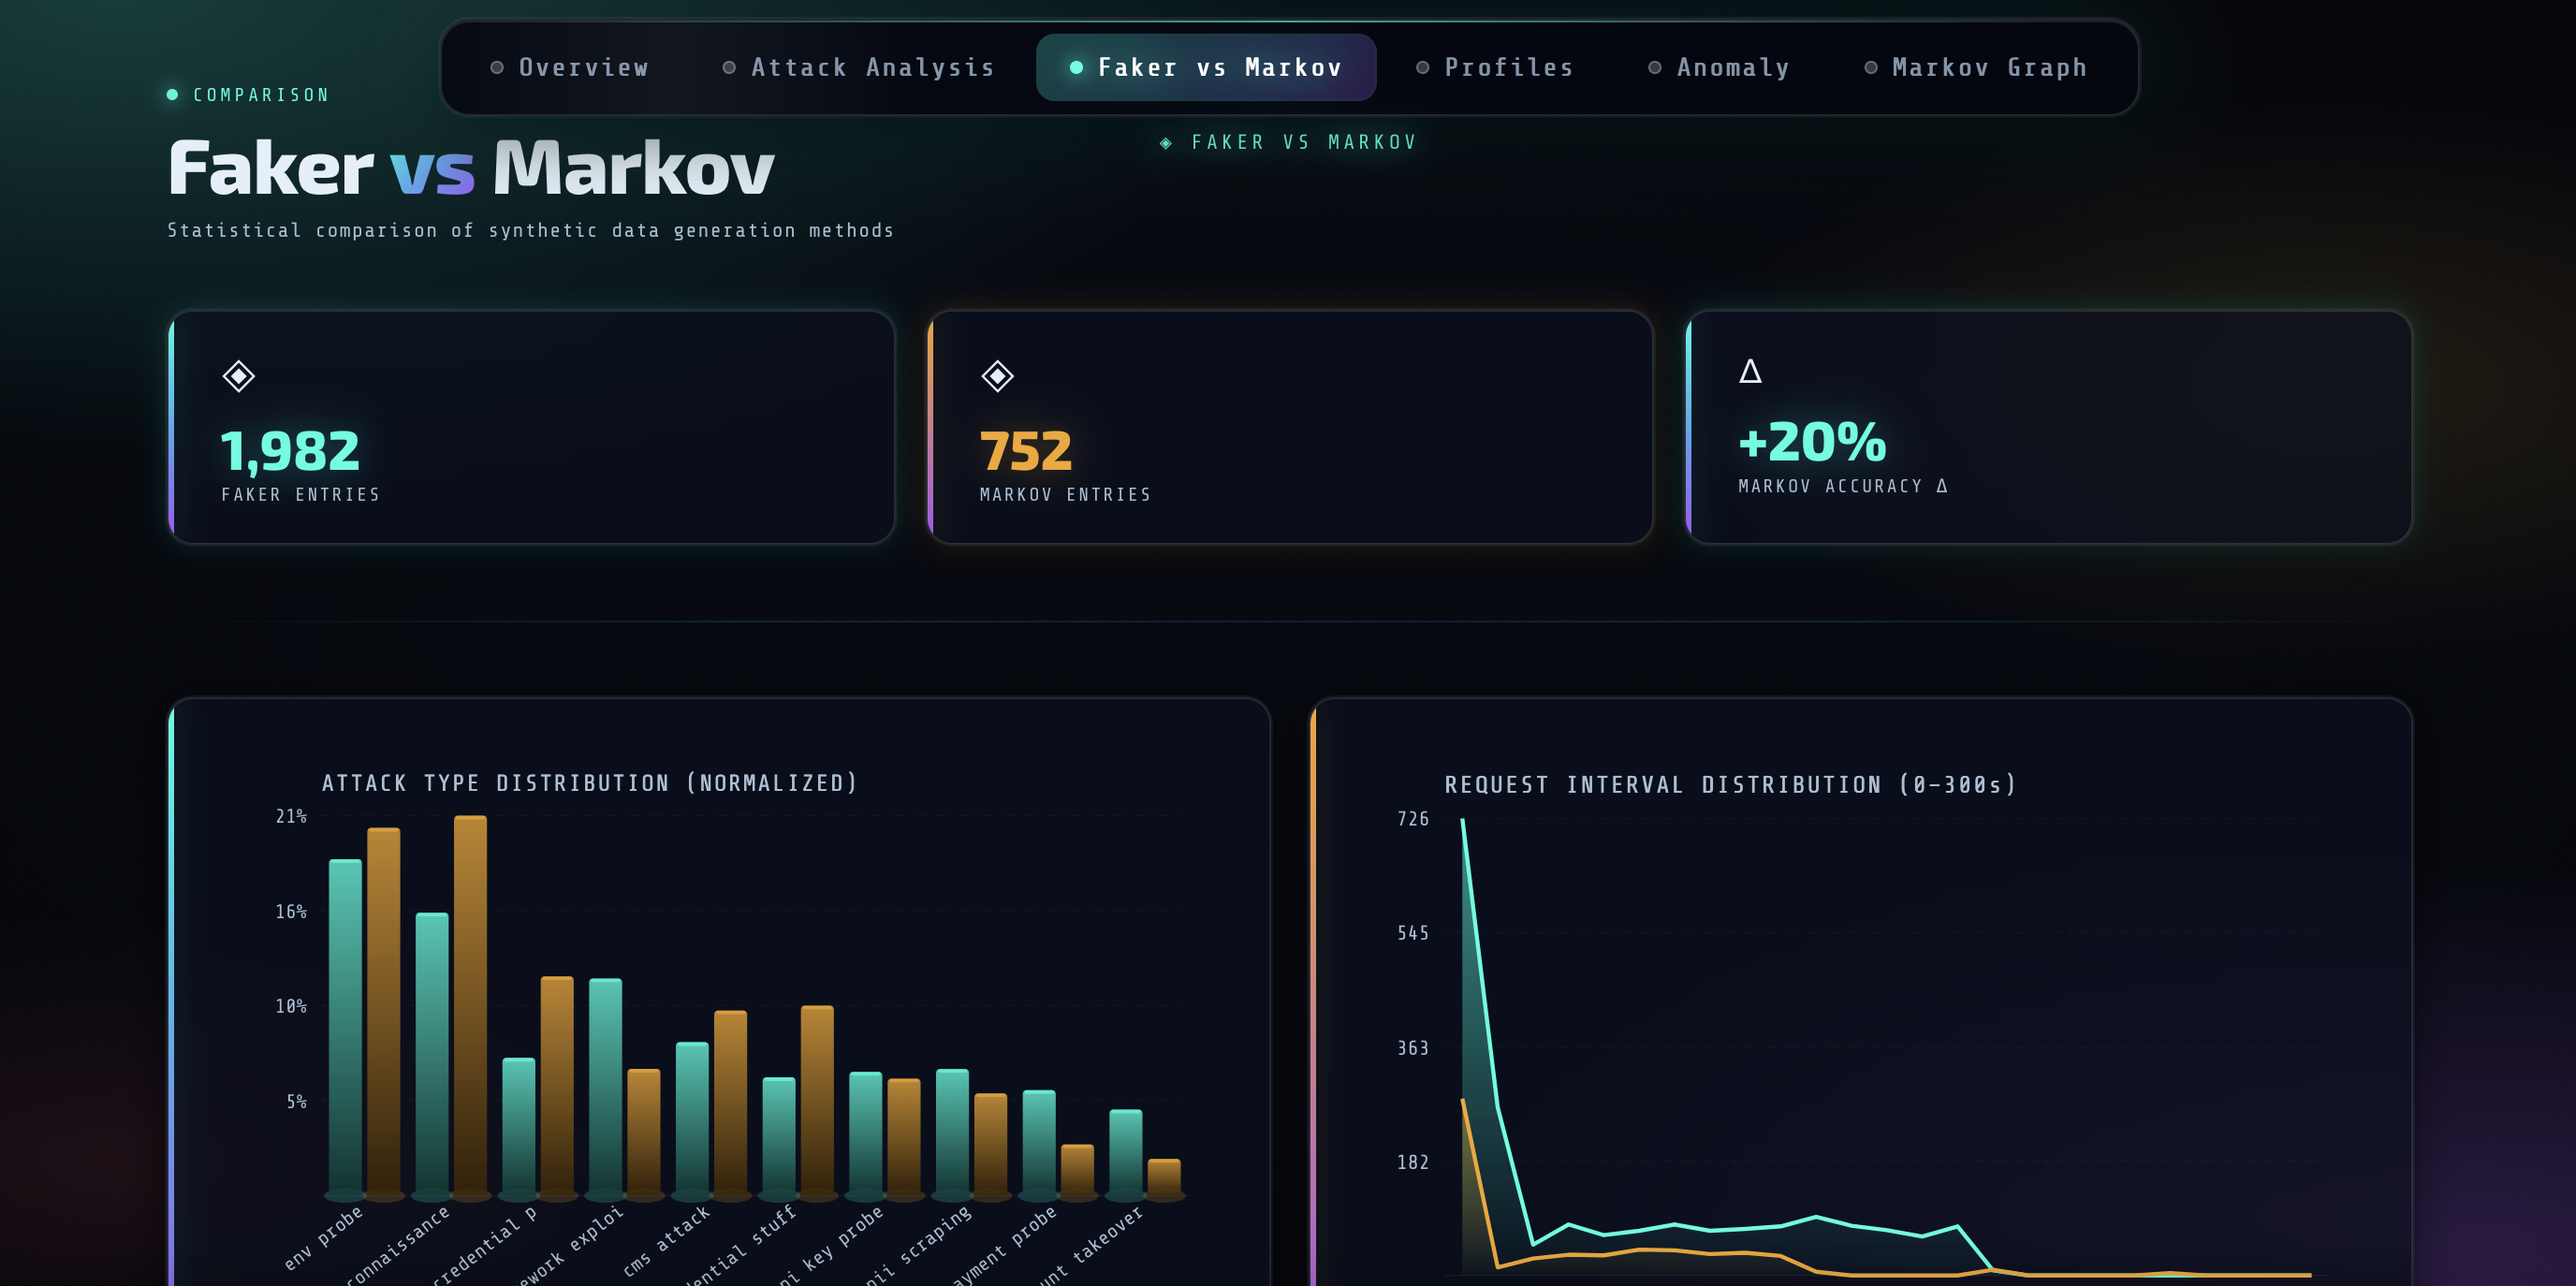Viewport: 2576px width, 1286px height.
Task: Click Request Interval Distribution chart title
Action: click(1730, 785)
